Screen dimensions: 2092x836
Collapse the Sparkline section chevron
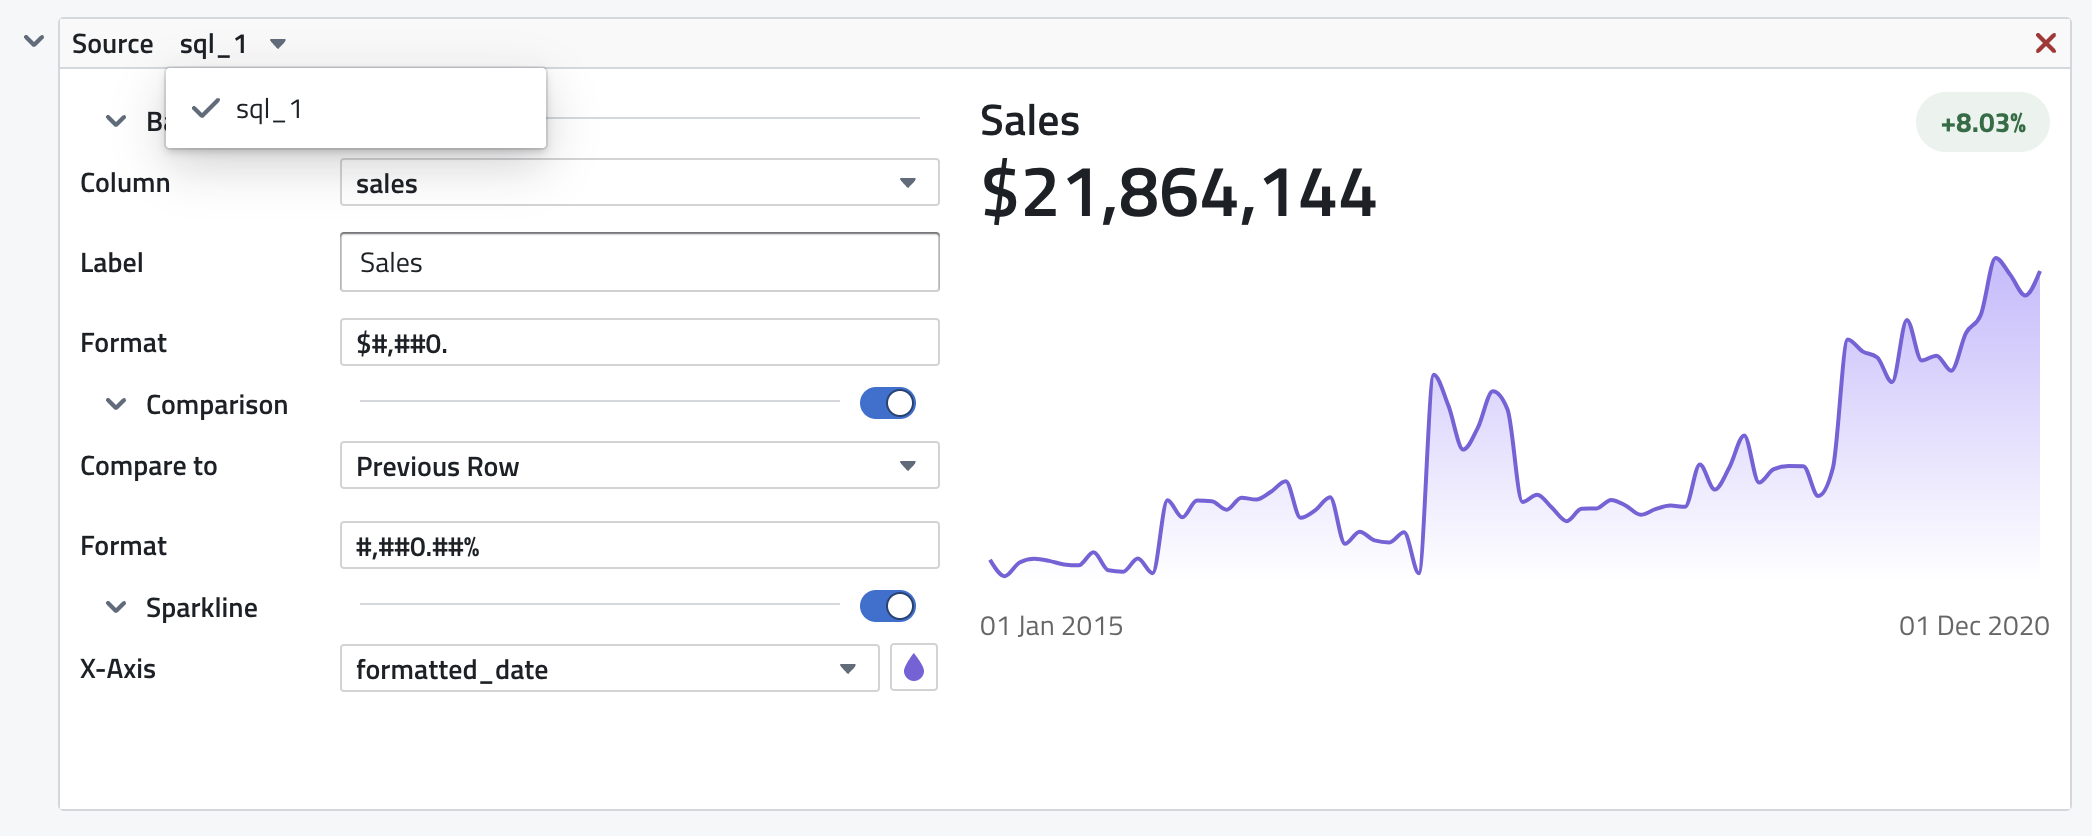click(x=116, y=607)
